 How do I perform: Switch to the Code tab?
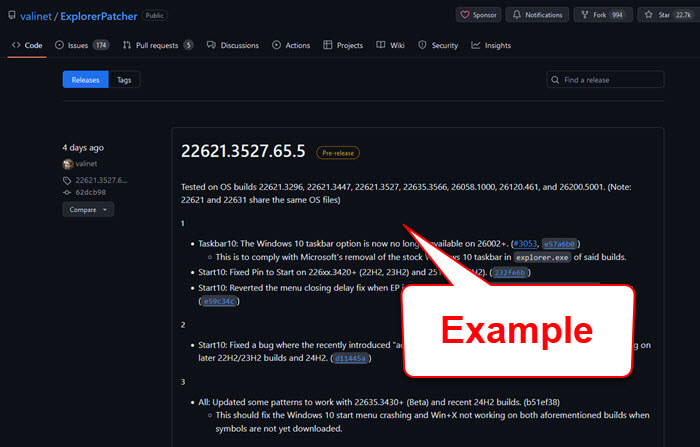(27, 45)
